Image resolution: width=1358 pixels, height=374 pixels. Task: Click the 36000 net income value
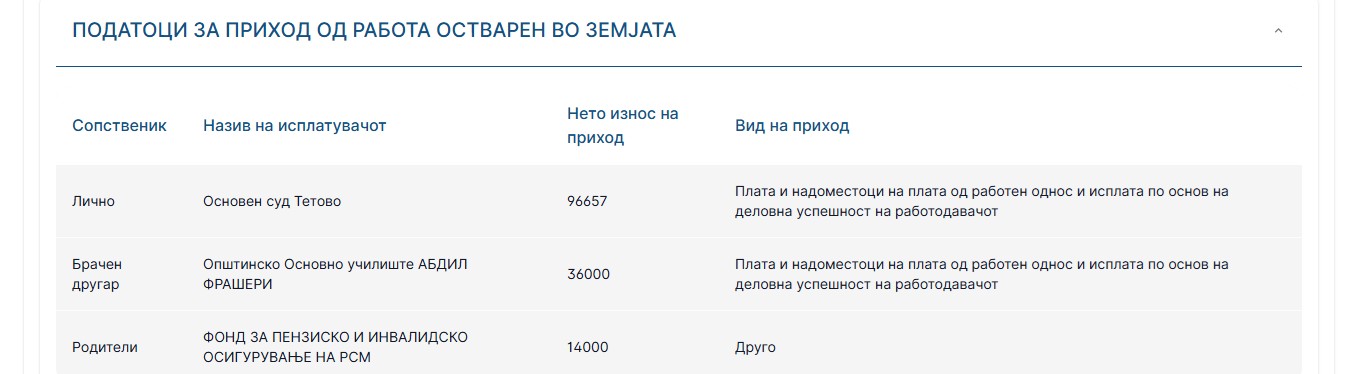point(588,274)
